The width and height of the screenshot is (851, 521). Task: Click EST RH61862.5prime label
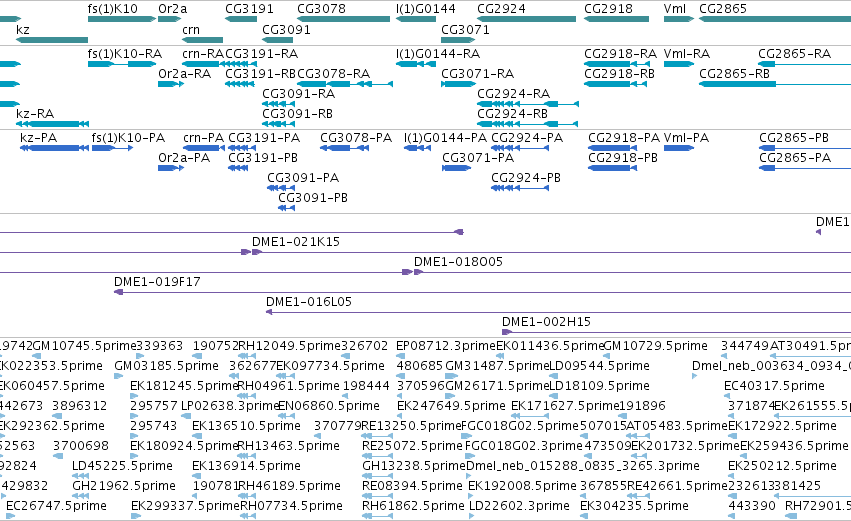413,506
